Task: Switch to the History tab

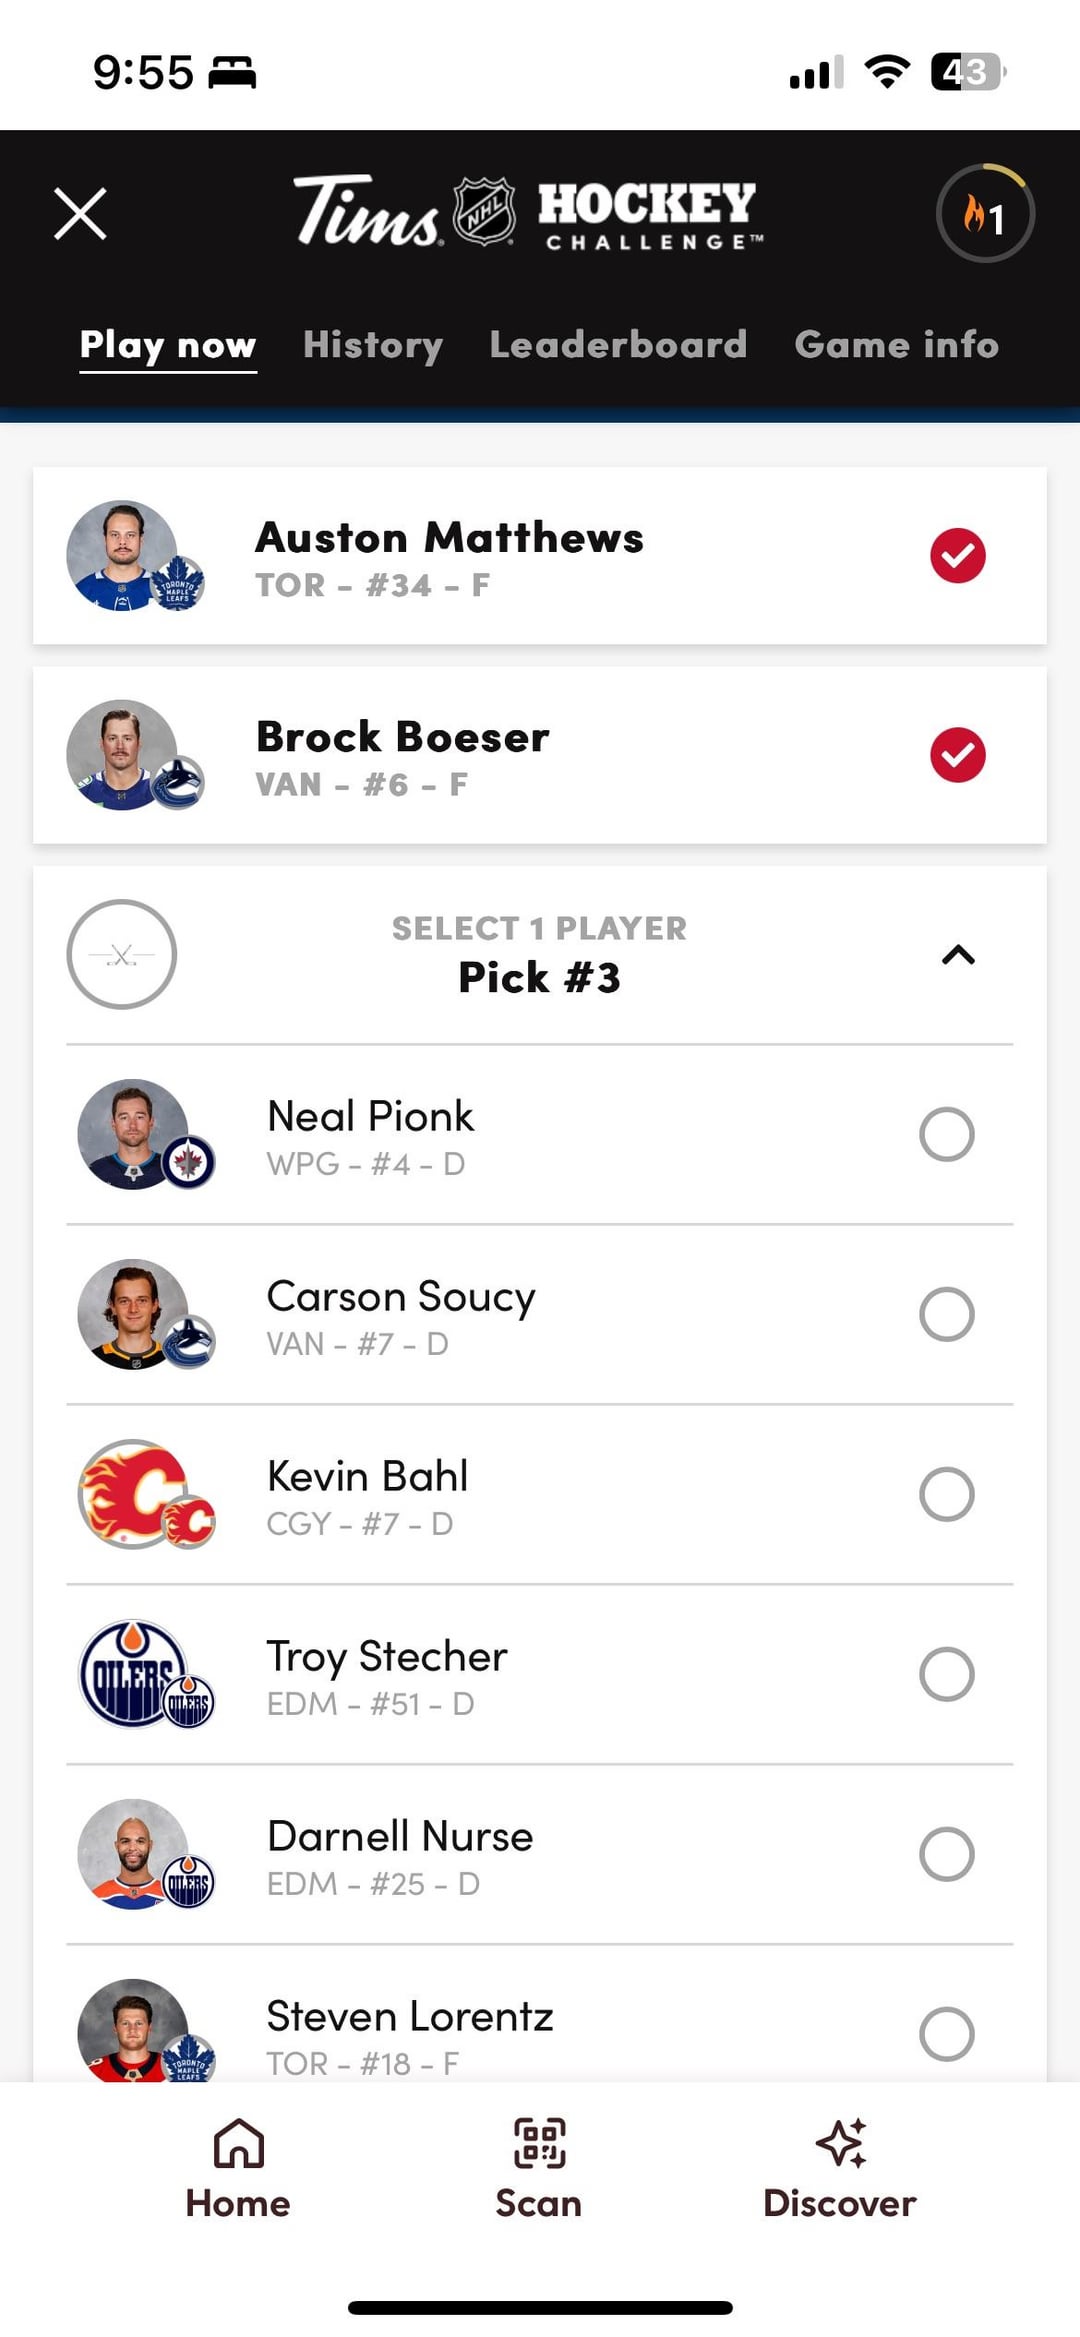Action: [x=373, y=345]
